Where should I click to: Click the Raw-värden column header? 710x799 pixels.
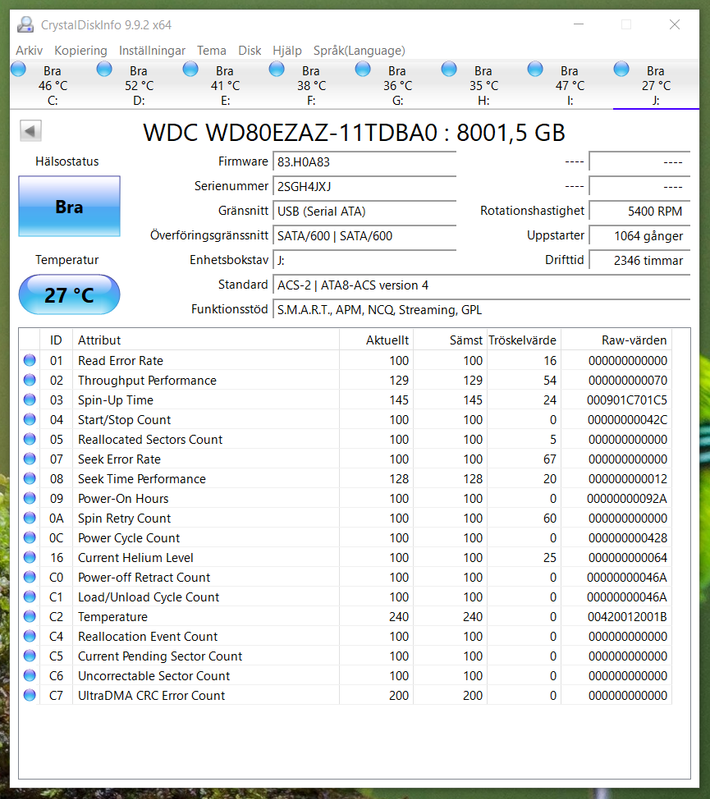[x=616, y=340]
